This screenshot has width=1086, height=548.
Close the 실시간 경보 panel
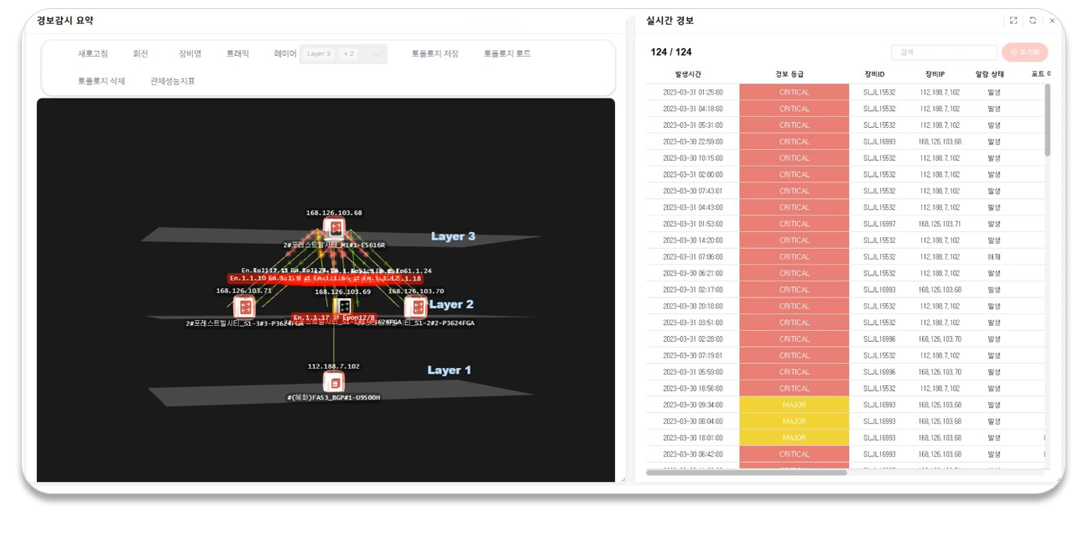1052,21
